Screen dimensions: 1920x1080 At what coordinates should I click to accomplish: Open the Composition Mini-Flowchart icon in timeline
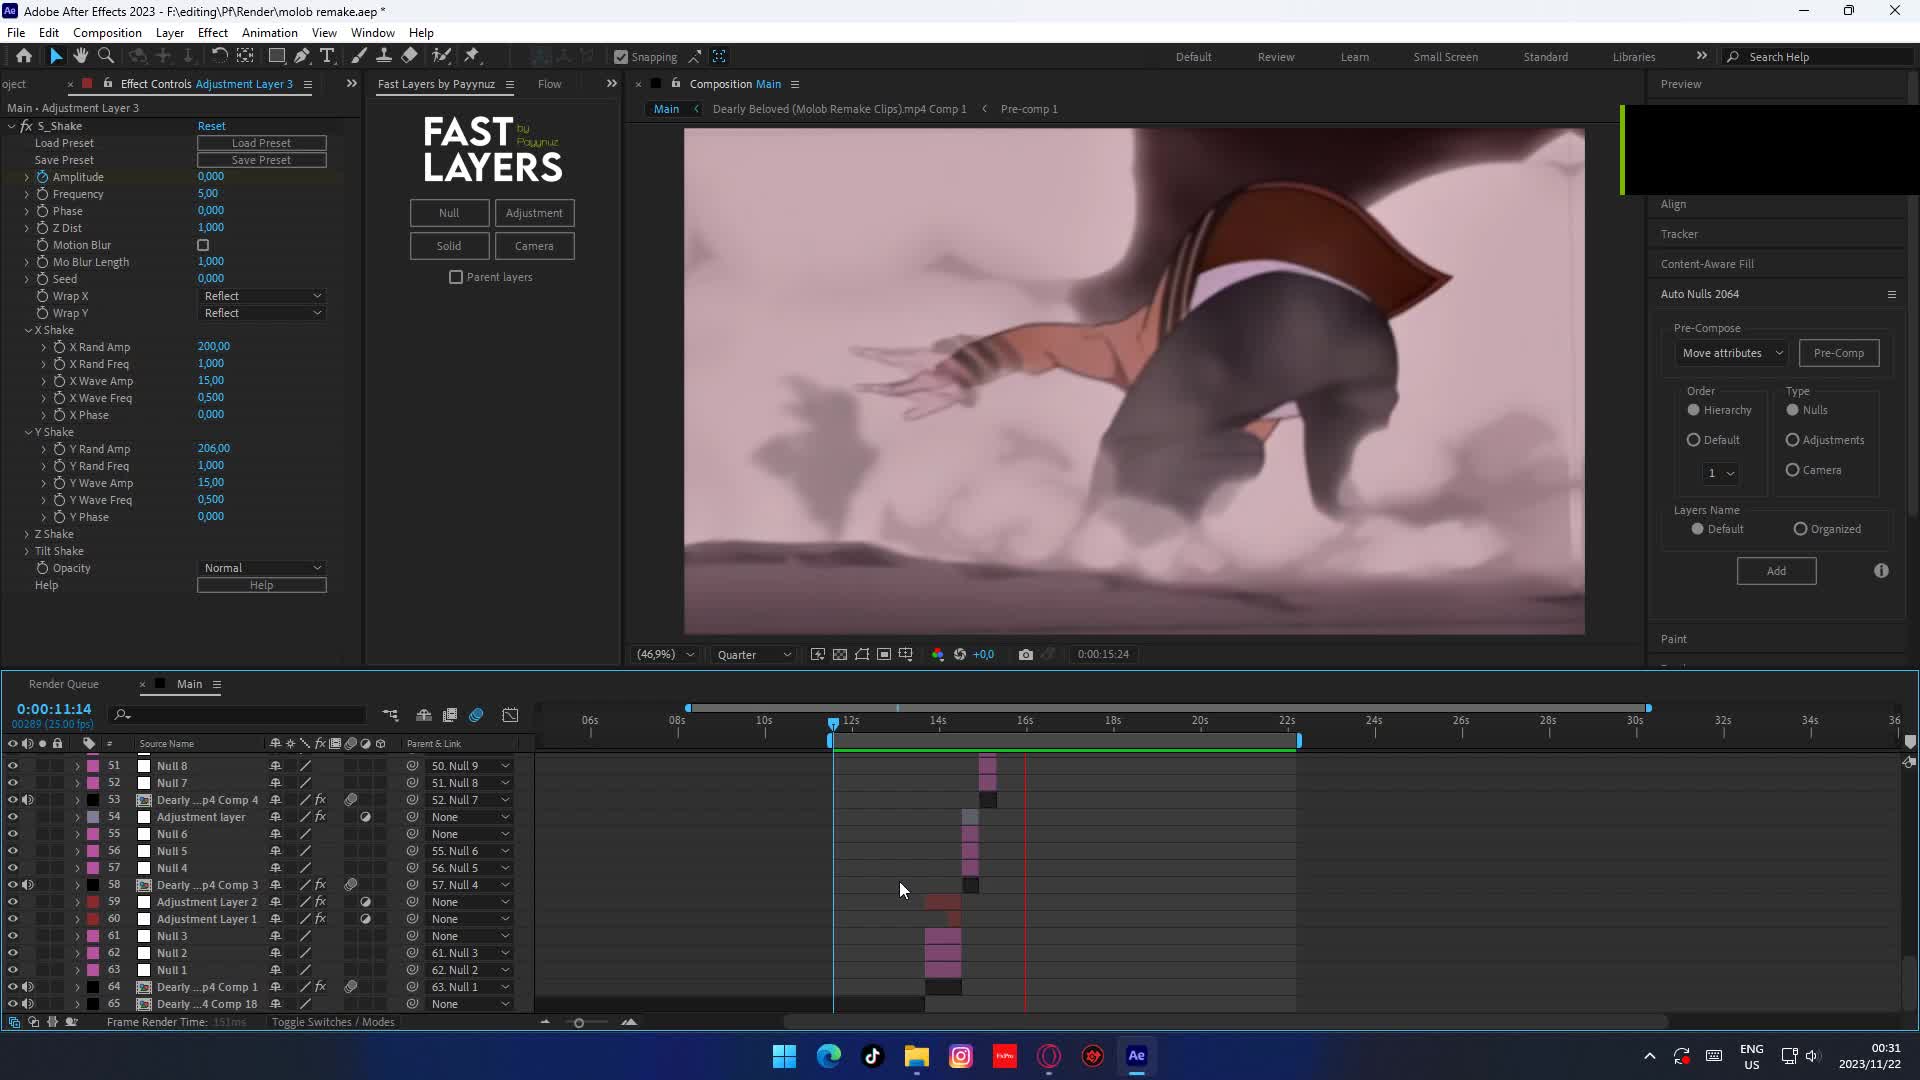point(390,715)
